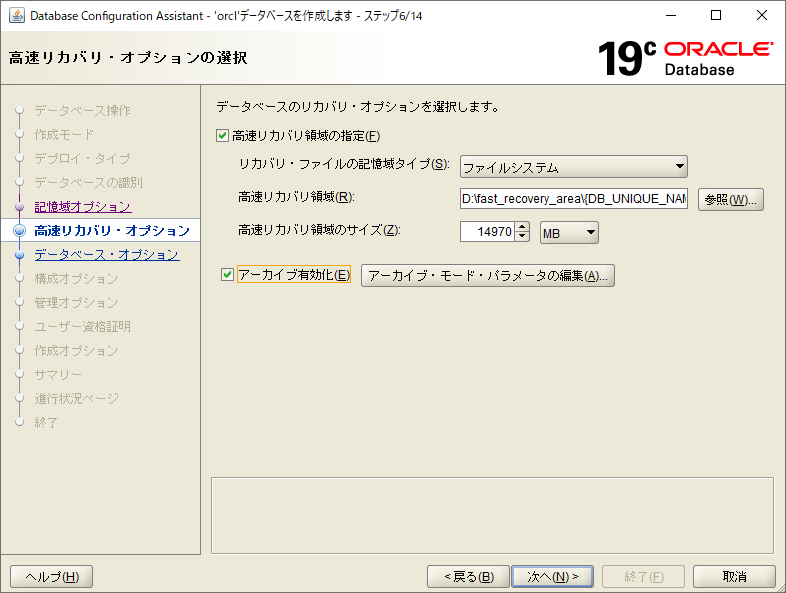Open the MB size unit dropdown
Screen dimensions: 786x593
coord(569,233)
